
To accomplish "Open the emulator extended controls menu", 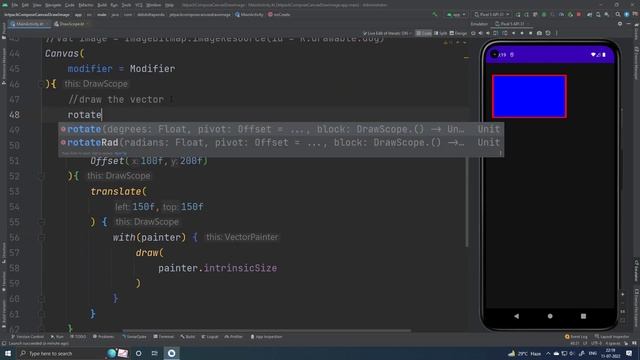I will pyautogui.click(x=556, y=33).
